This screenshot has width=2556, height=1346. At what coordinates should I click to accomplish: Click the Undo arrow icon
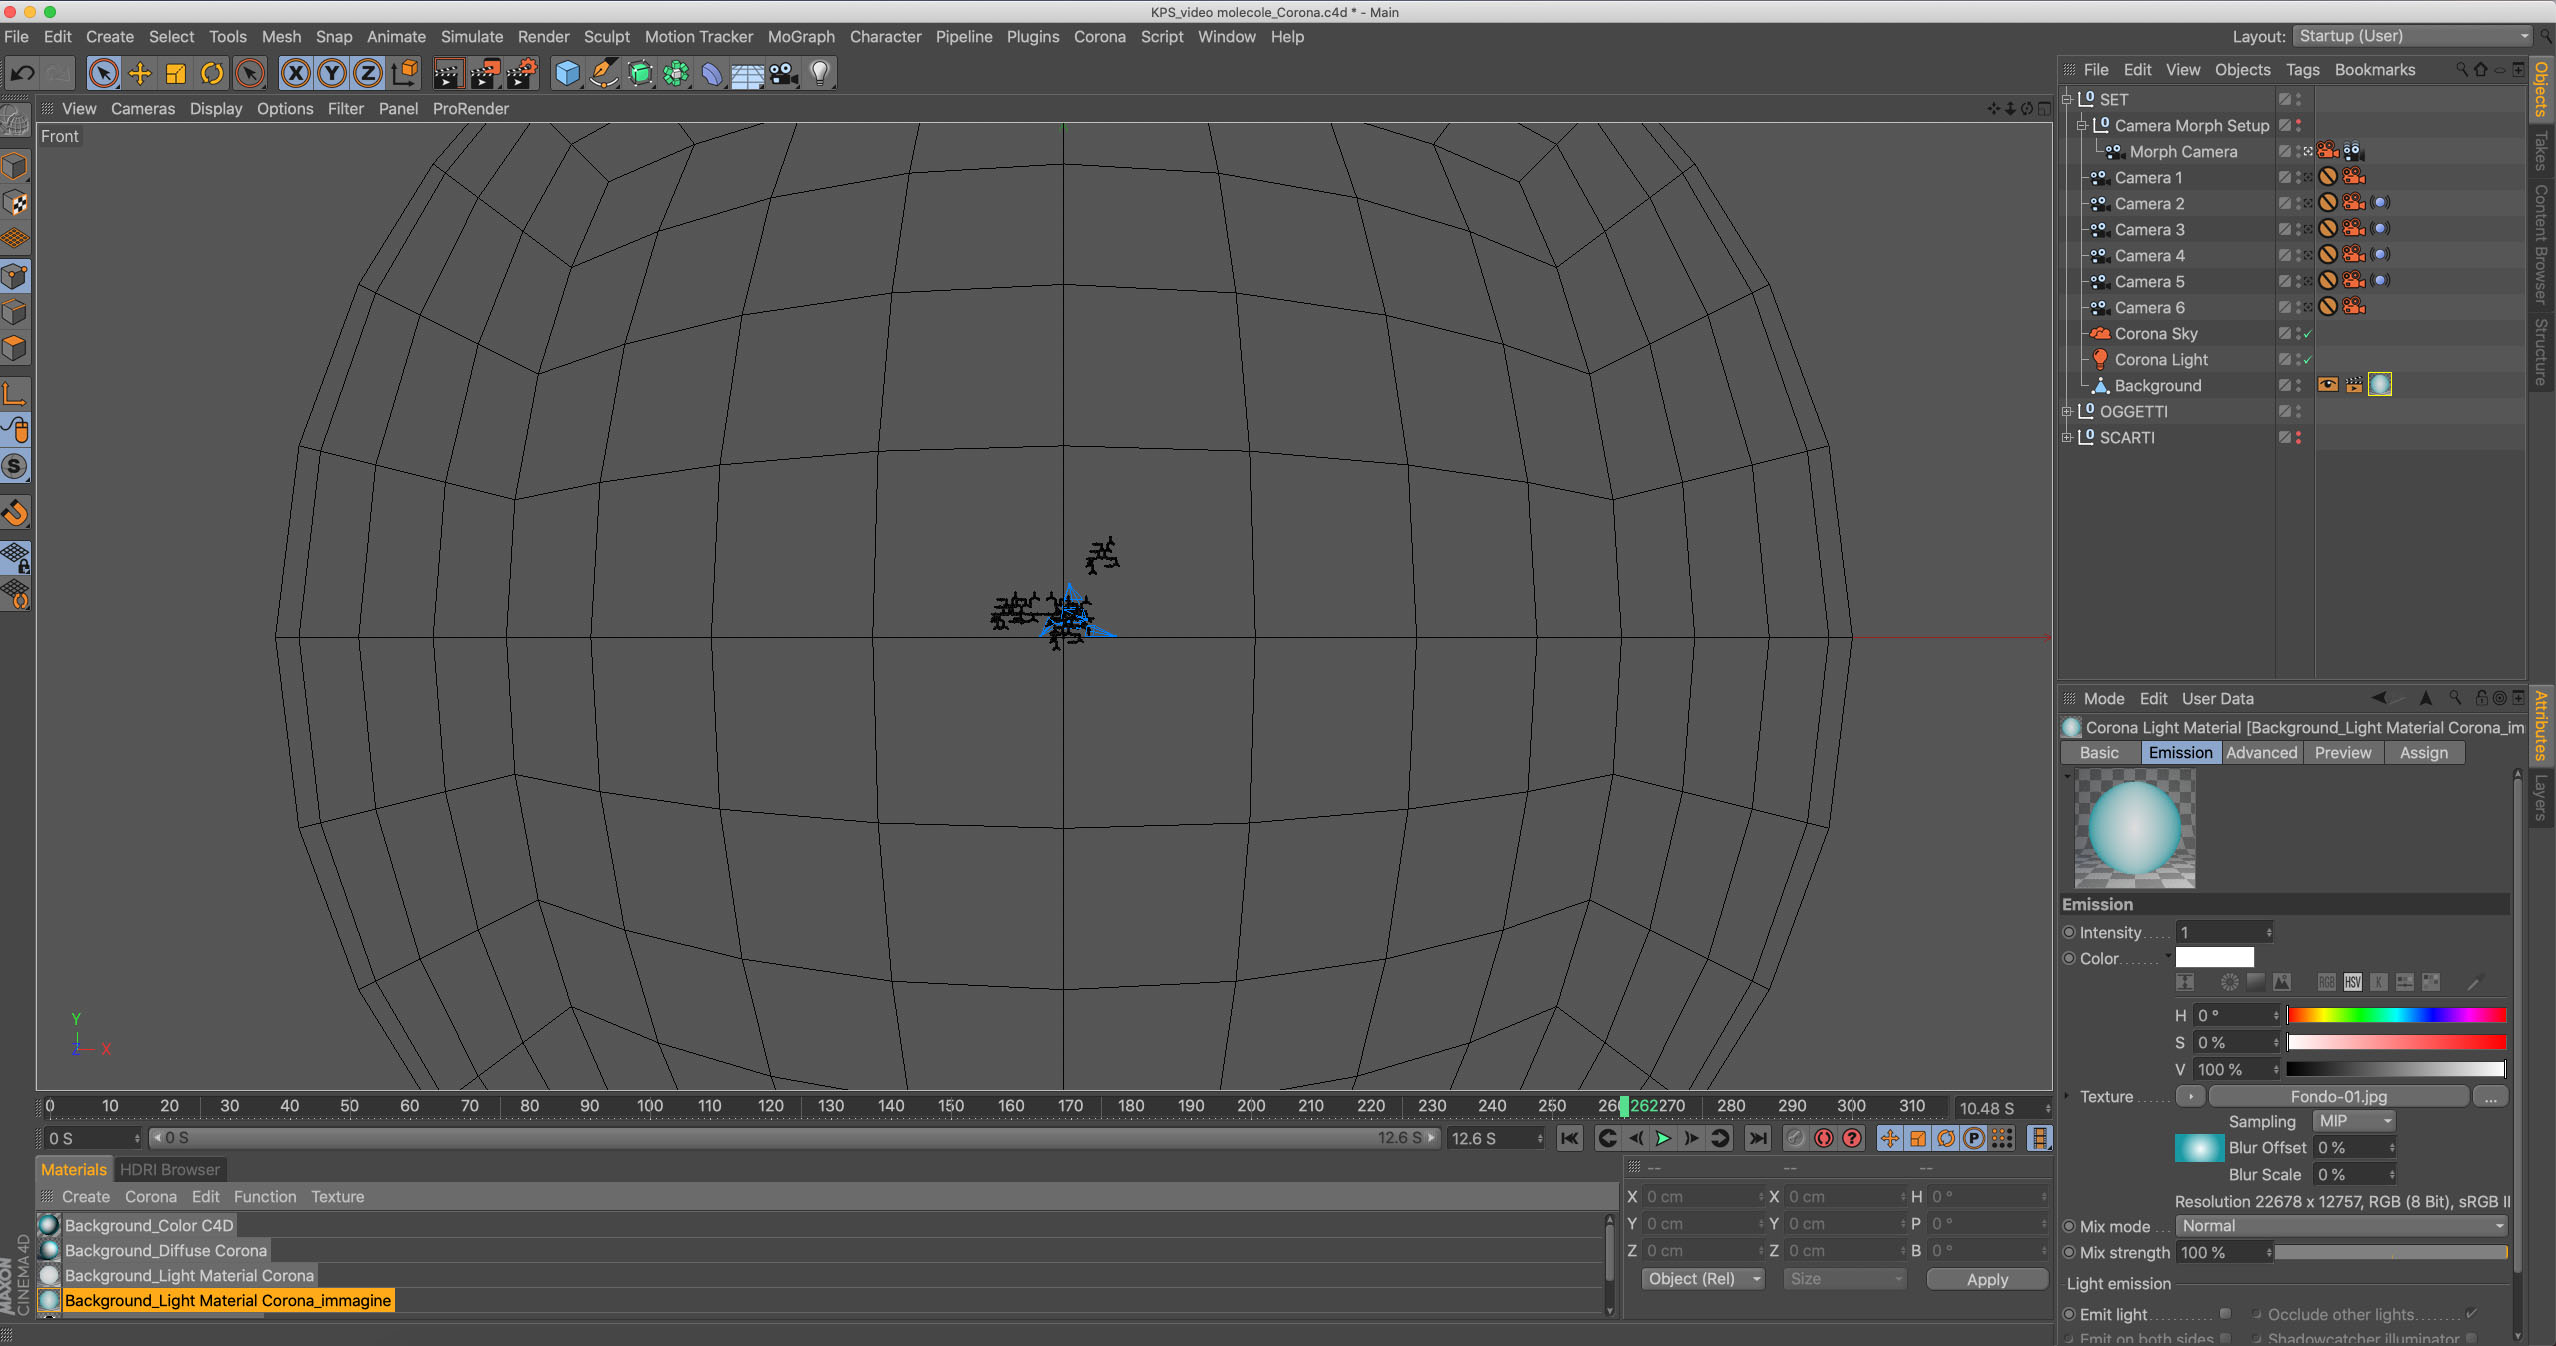pos(22,73)
